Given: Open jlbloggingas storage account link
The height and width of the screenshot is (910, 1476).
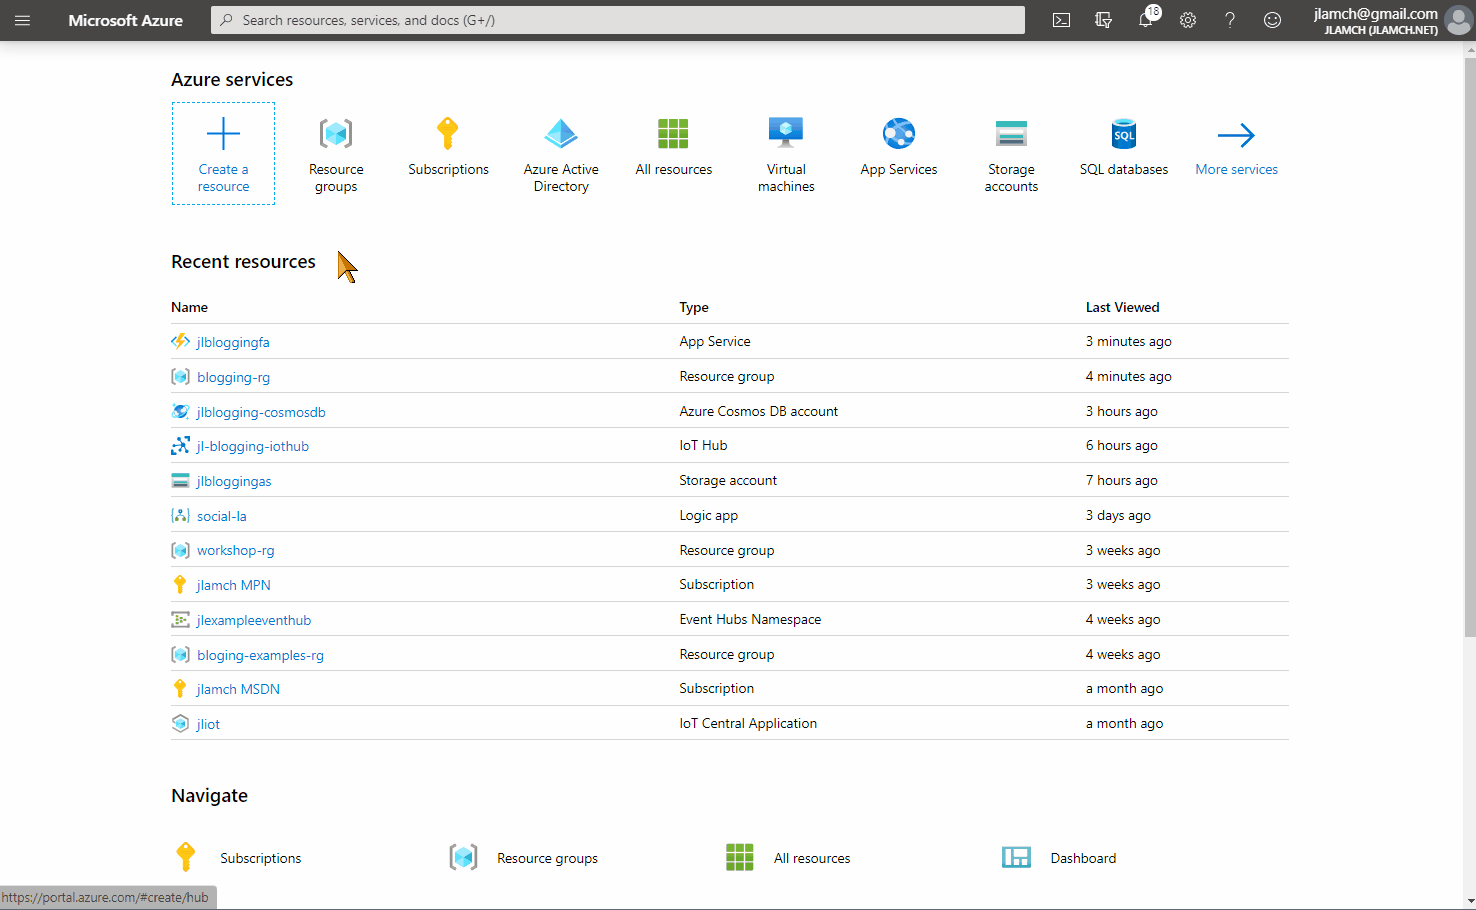Looking at the screenshot, I should tap(234, 481).
